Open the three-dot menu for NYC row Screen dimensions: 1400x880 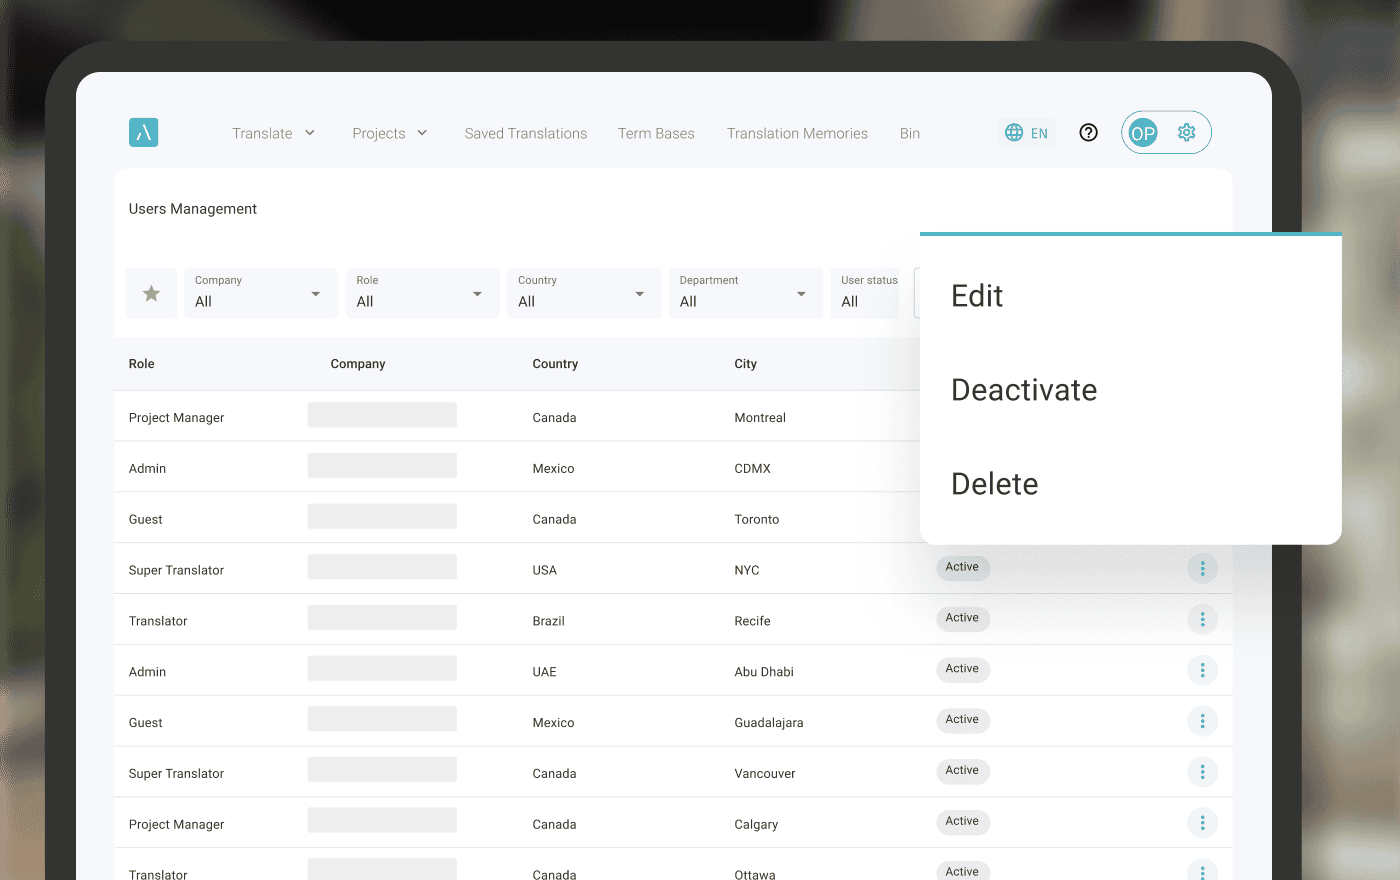point(1202,569)
